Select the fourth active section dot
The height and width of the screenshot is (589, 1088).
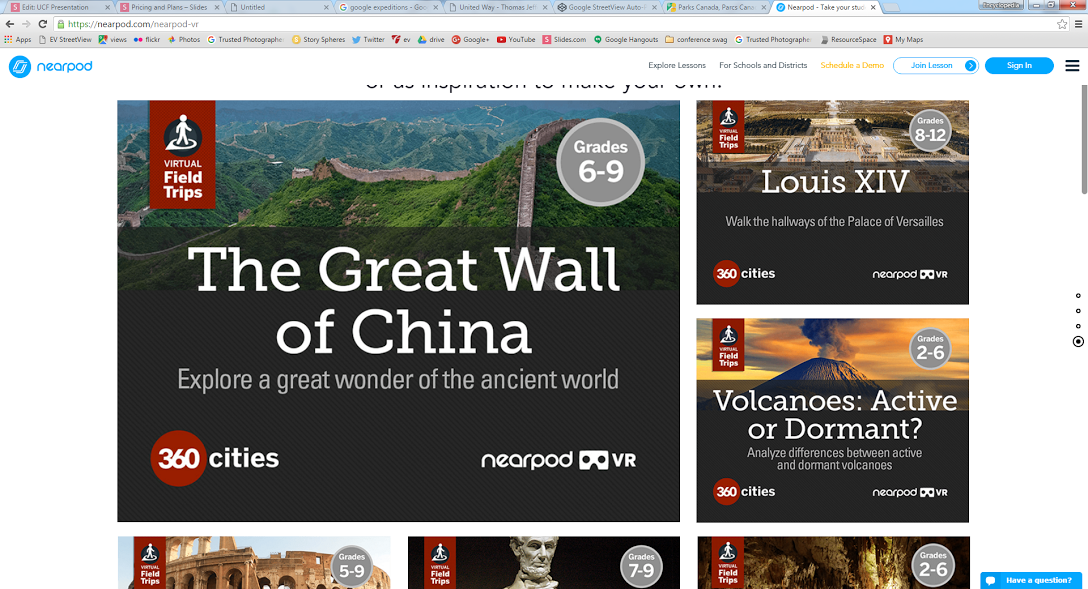(x=1078, y=341)
